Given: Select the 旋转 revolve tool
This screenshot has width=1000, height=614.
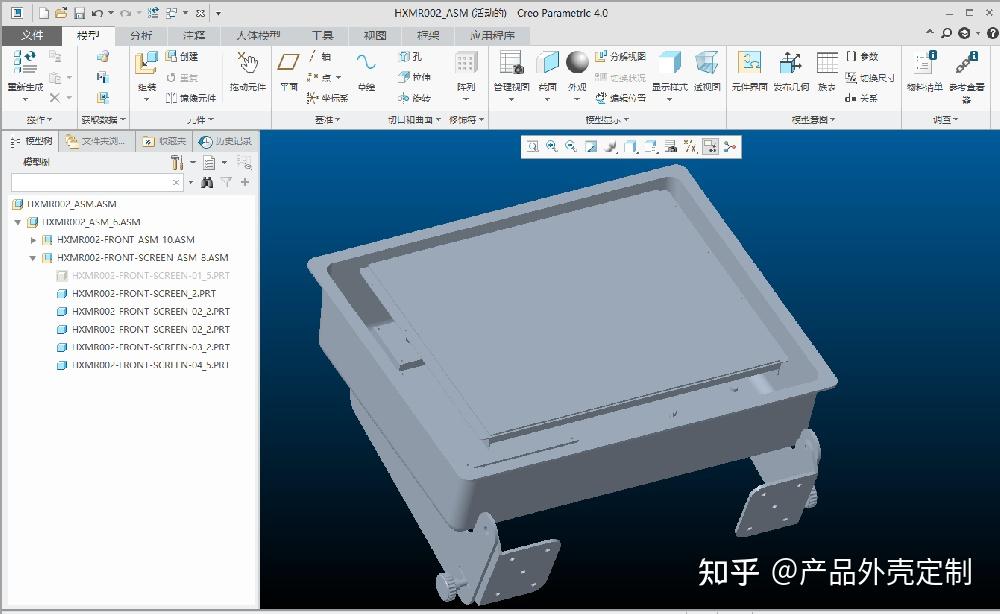Looking at the screenshot, I should click(415, 98).
